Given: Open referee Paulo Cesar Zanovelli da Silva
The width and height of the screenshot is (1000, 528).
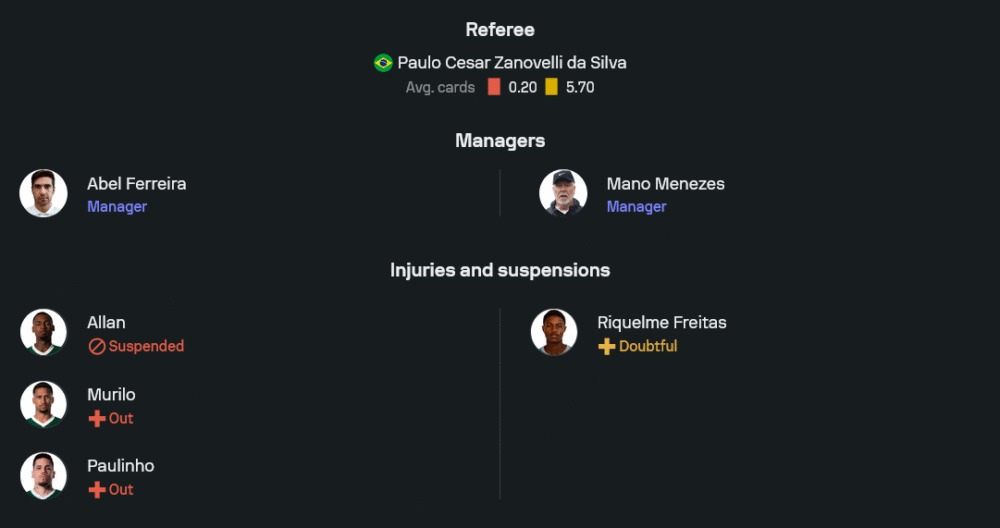Looking at the screenshot, I should coord(512,62).
